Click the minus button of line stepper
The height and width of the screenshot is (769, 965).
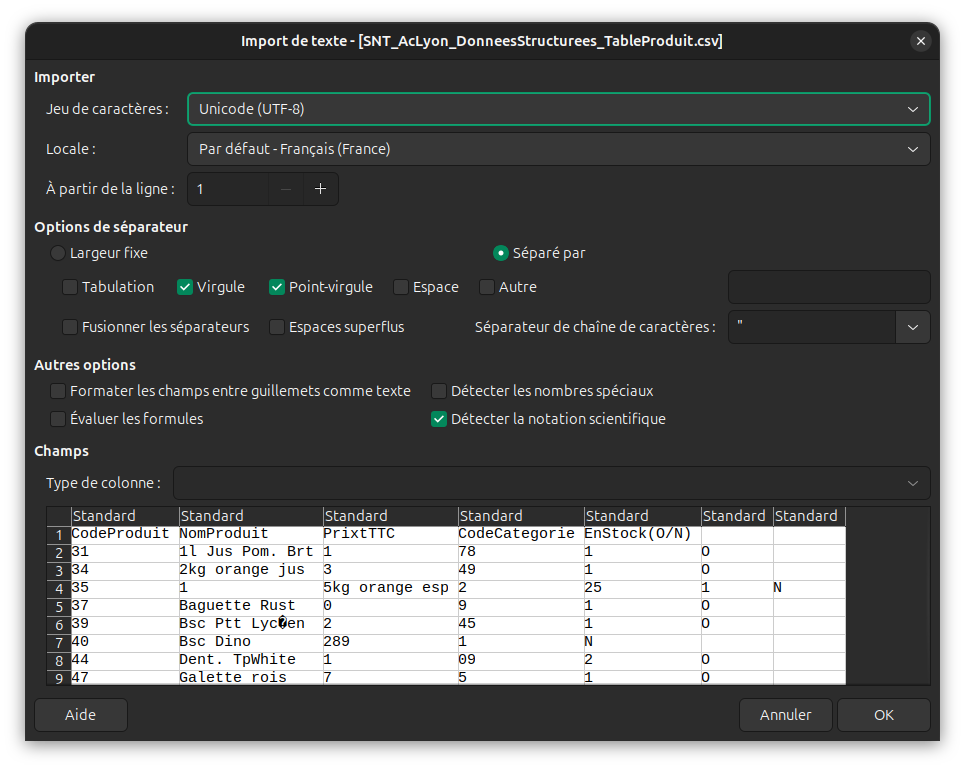pyautogui.click(x=286, y=189)
